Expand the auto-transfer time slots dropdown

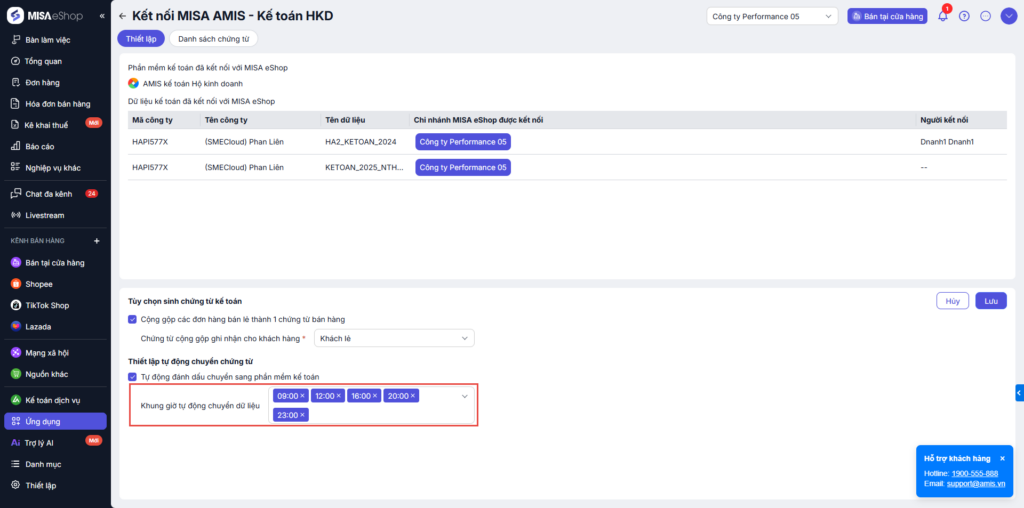(464, 397)
